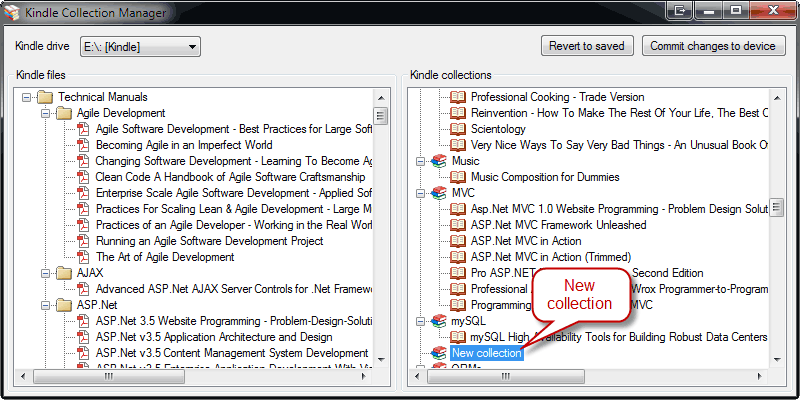Viewport: 800px width, 400px height.
Task: Select Changing Software Development file
Action: (234, 161)
